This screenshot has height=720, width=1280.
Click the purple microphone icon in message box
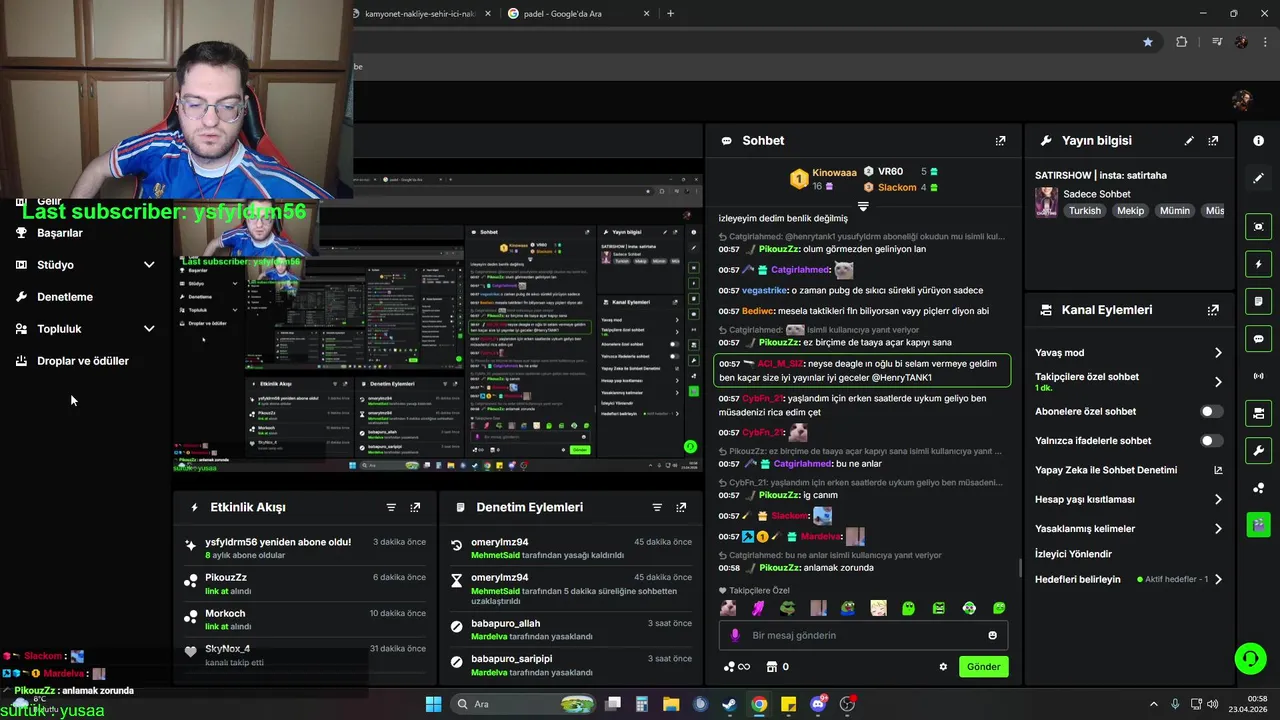[735, 635]
